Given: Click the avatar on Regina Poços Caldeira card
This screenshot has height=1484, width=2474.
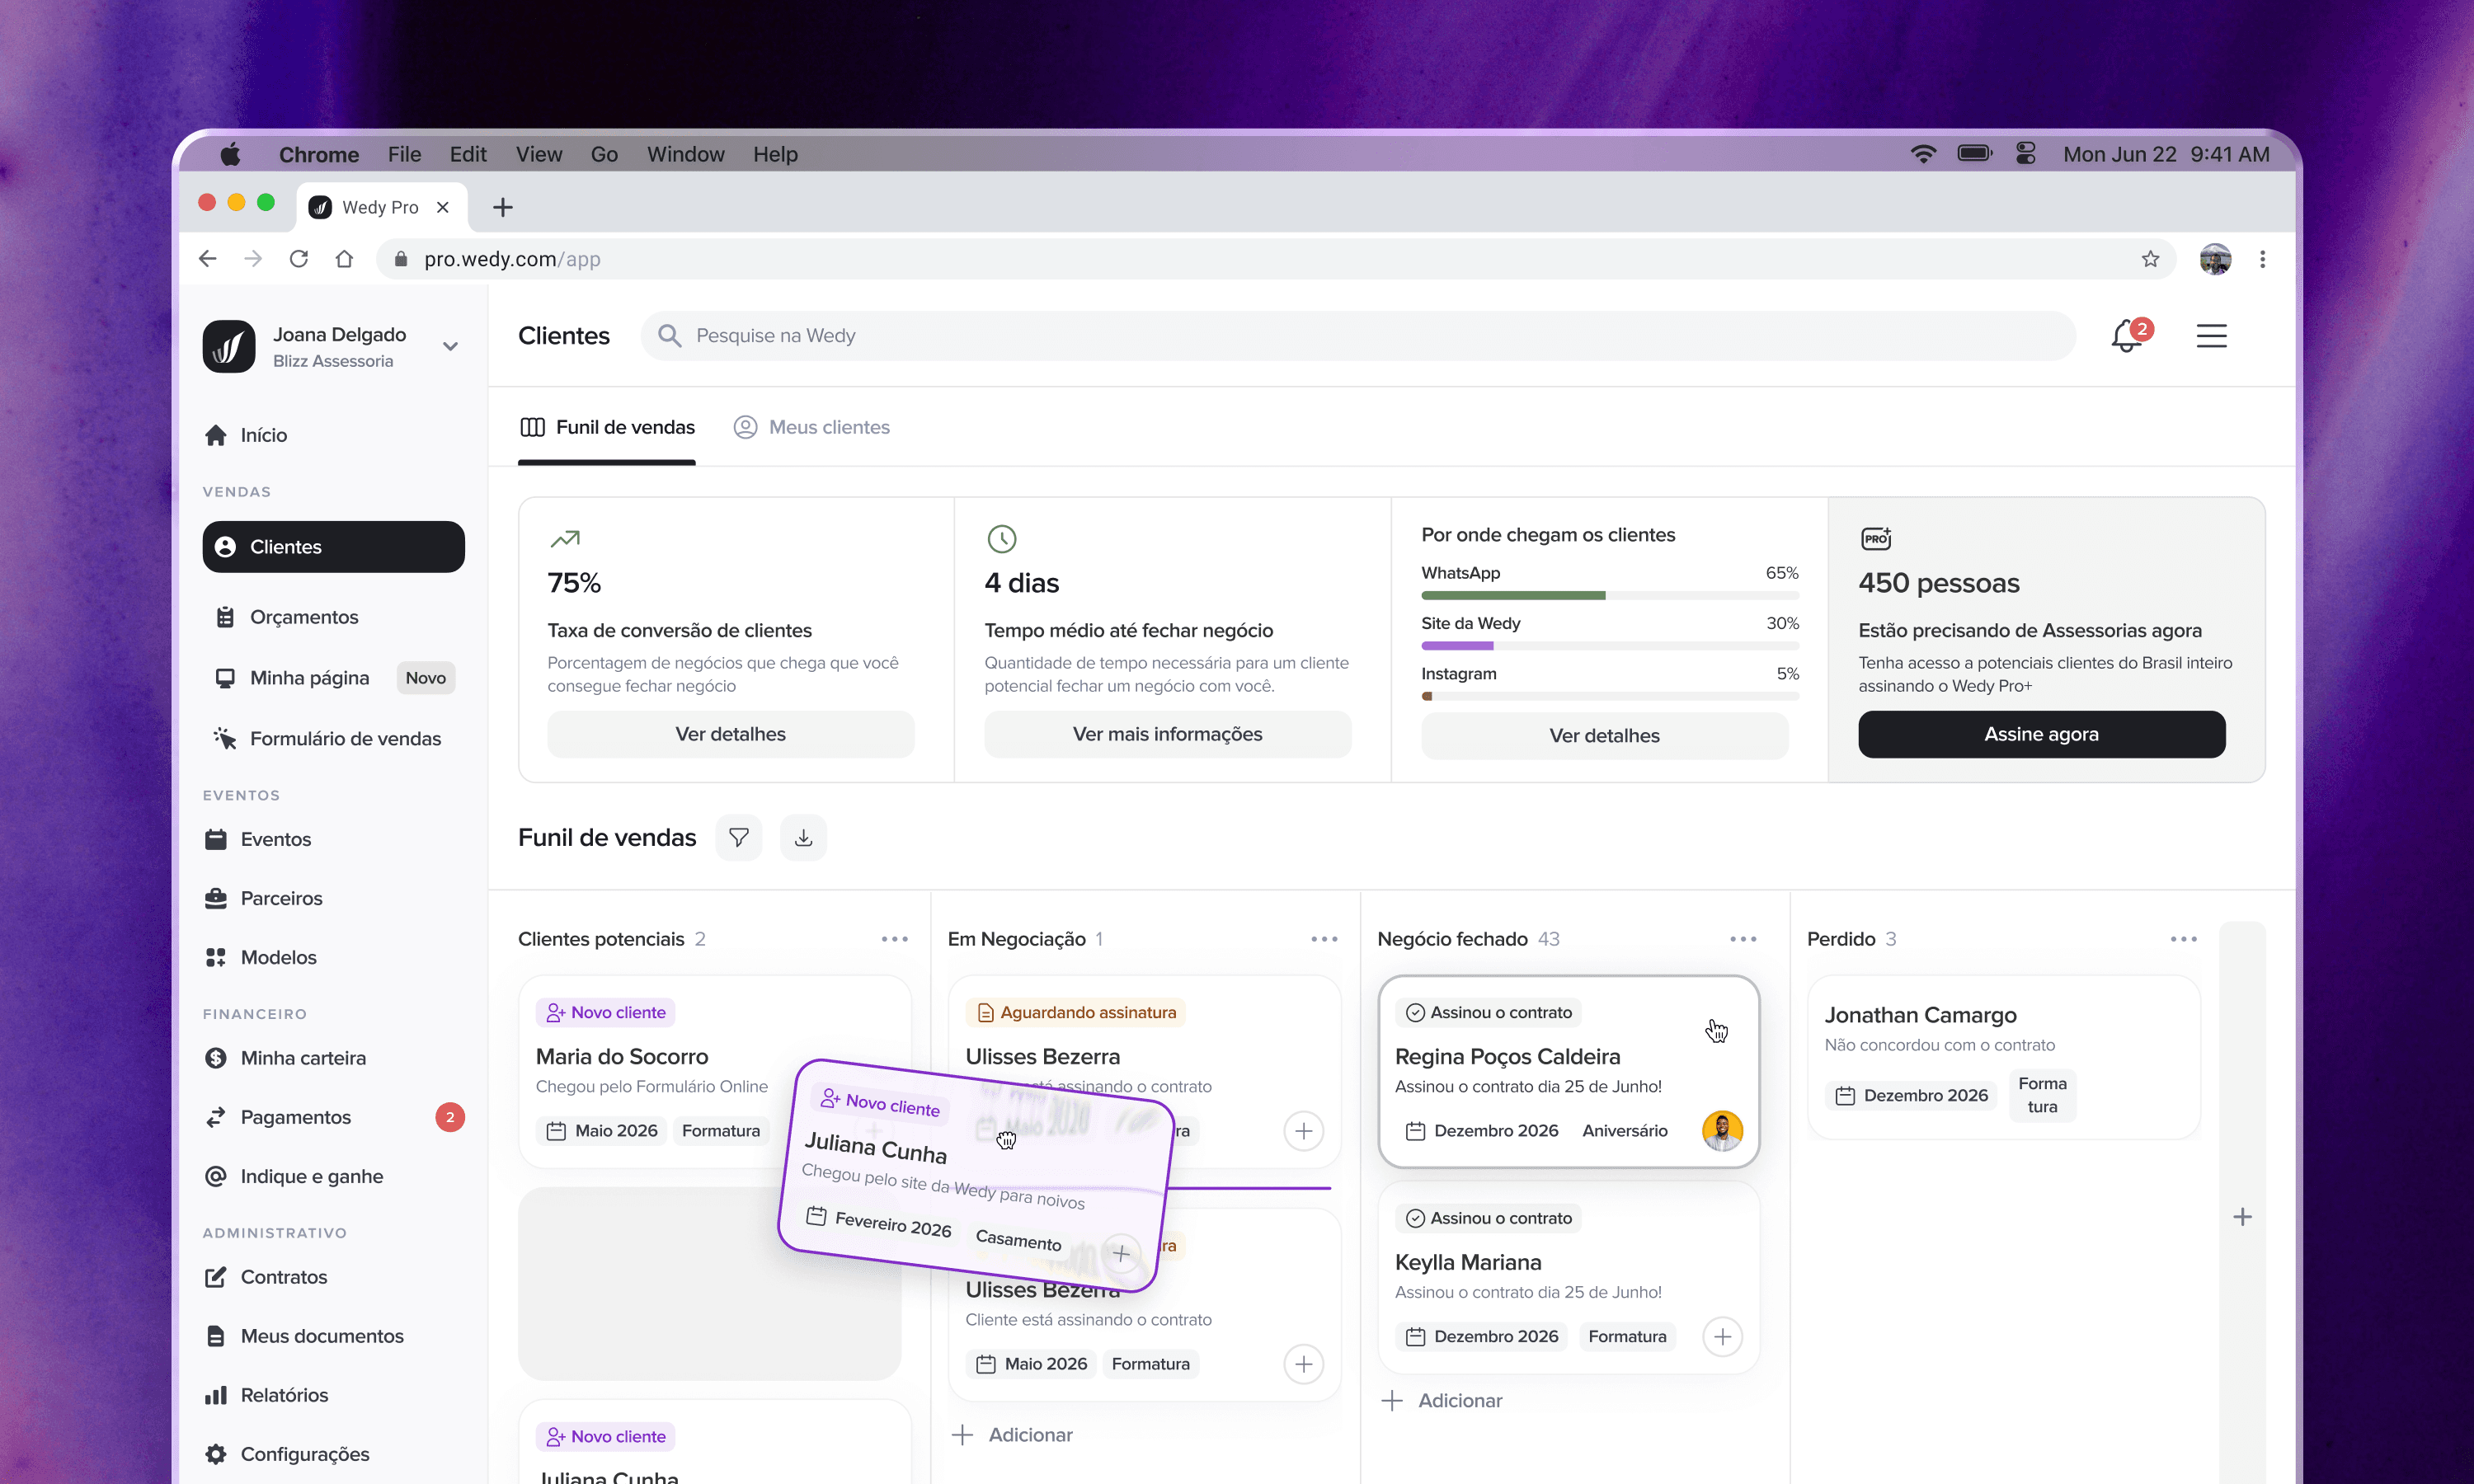Looking at the screenshot, I should click(x=1721, y=1130).
